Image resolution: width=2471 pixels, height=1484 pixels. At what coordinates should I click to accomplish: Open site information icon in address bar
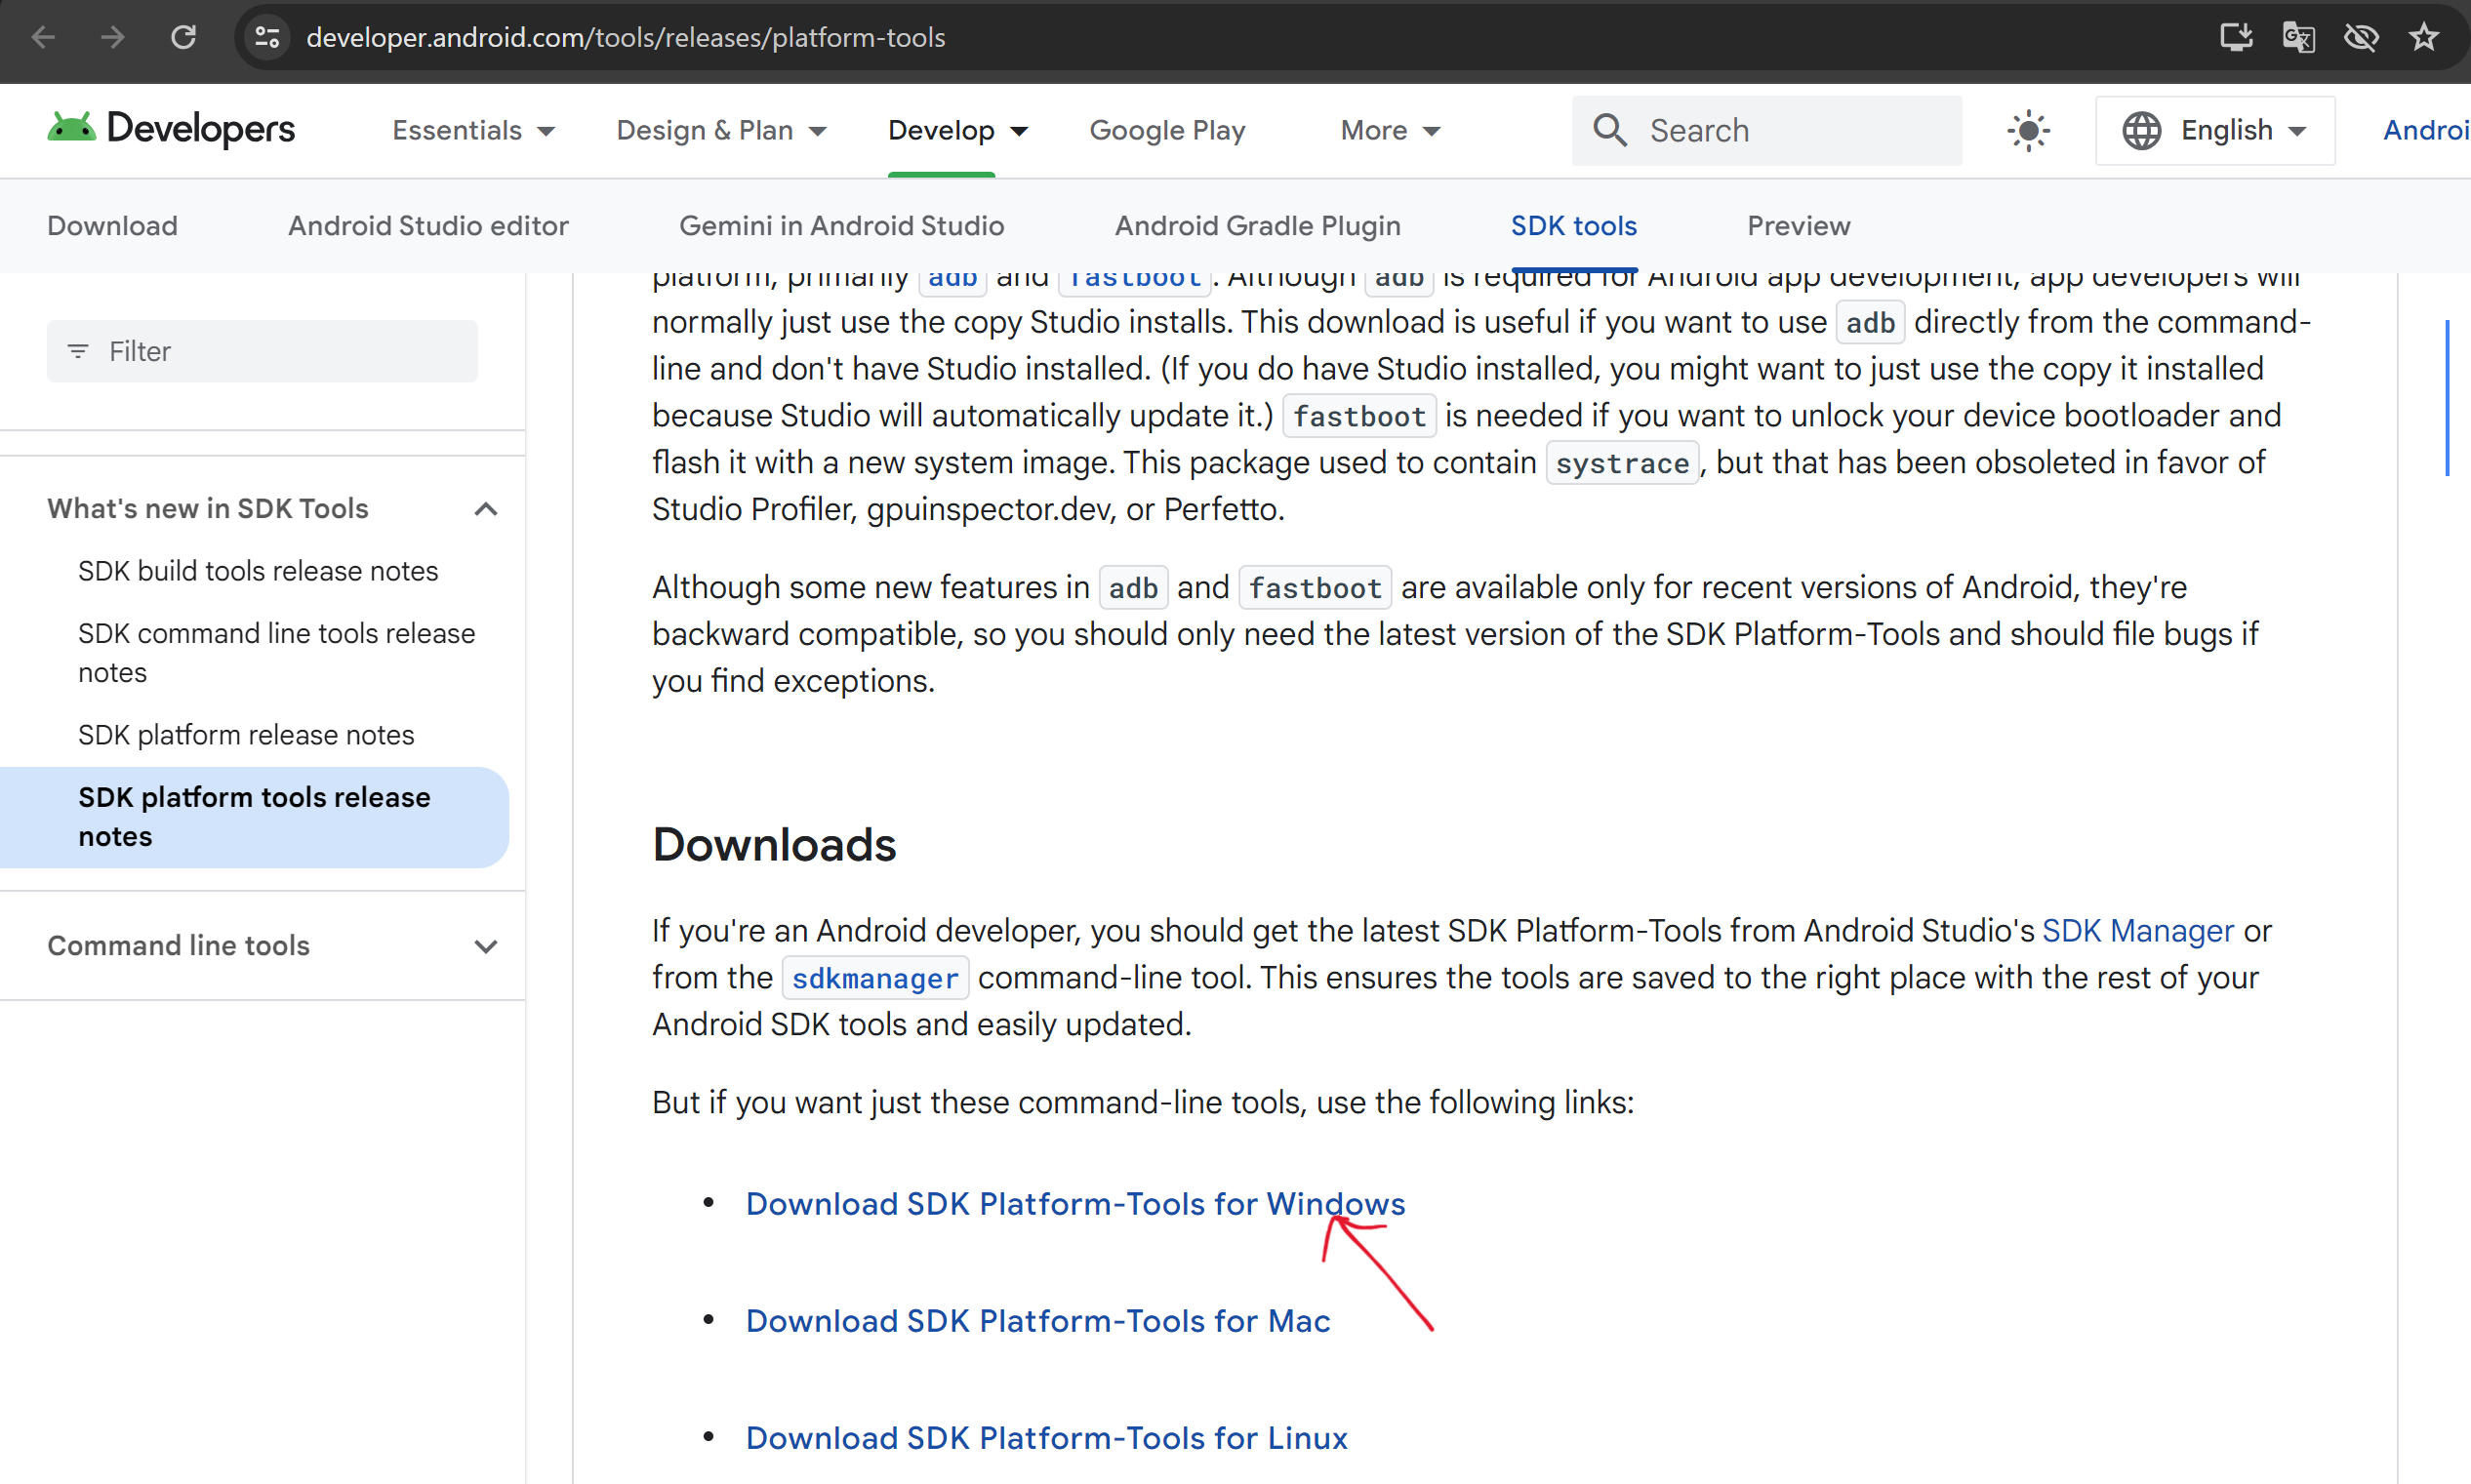point(267,38)
